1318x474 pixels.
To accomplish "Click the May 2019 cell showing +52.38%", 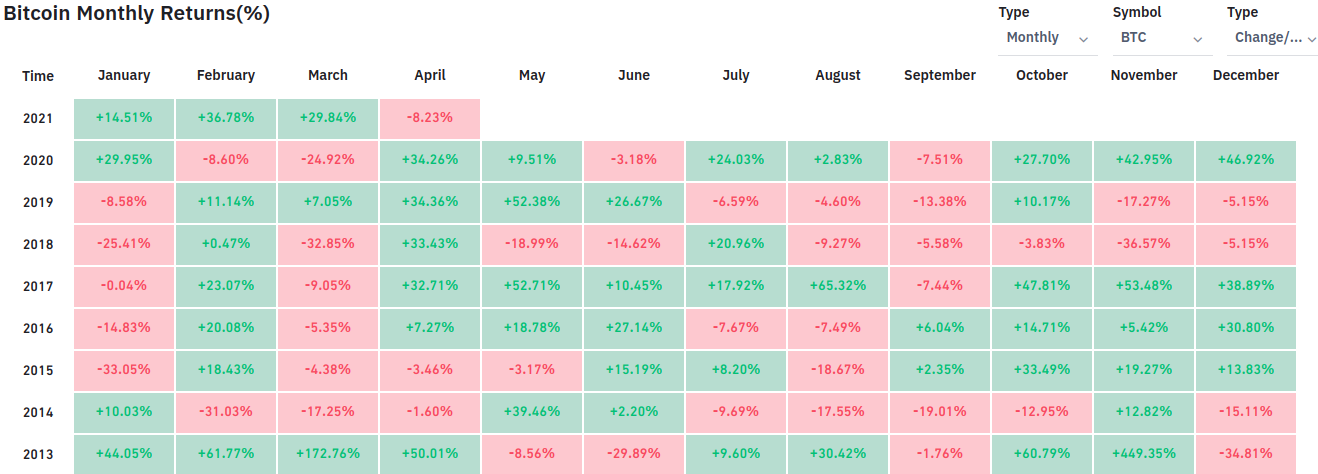I will (x=532, y=202).
